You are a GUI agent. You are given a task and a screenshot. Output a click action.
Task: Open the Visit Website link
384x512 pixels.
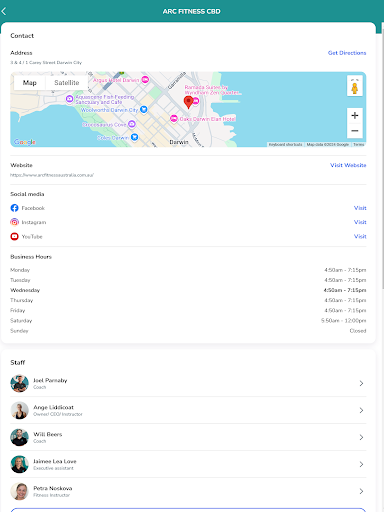click(348, 165)
